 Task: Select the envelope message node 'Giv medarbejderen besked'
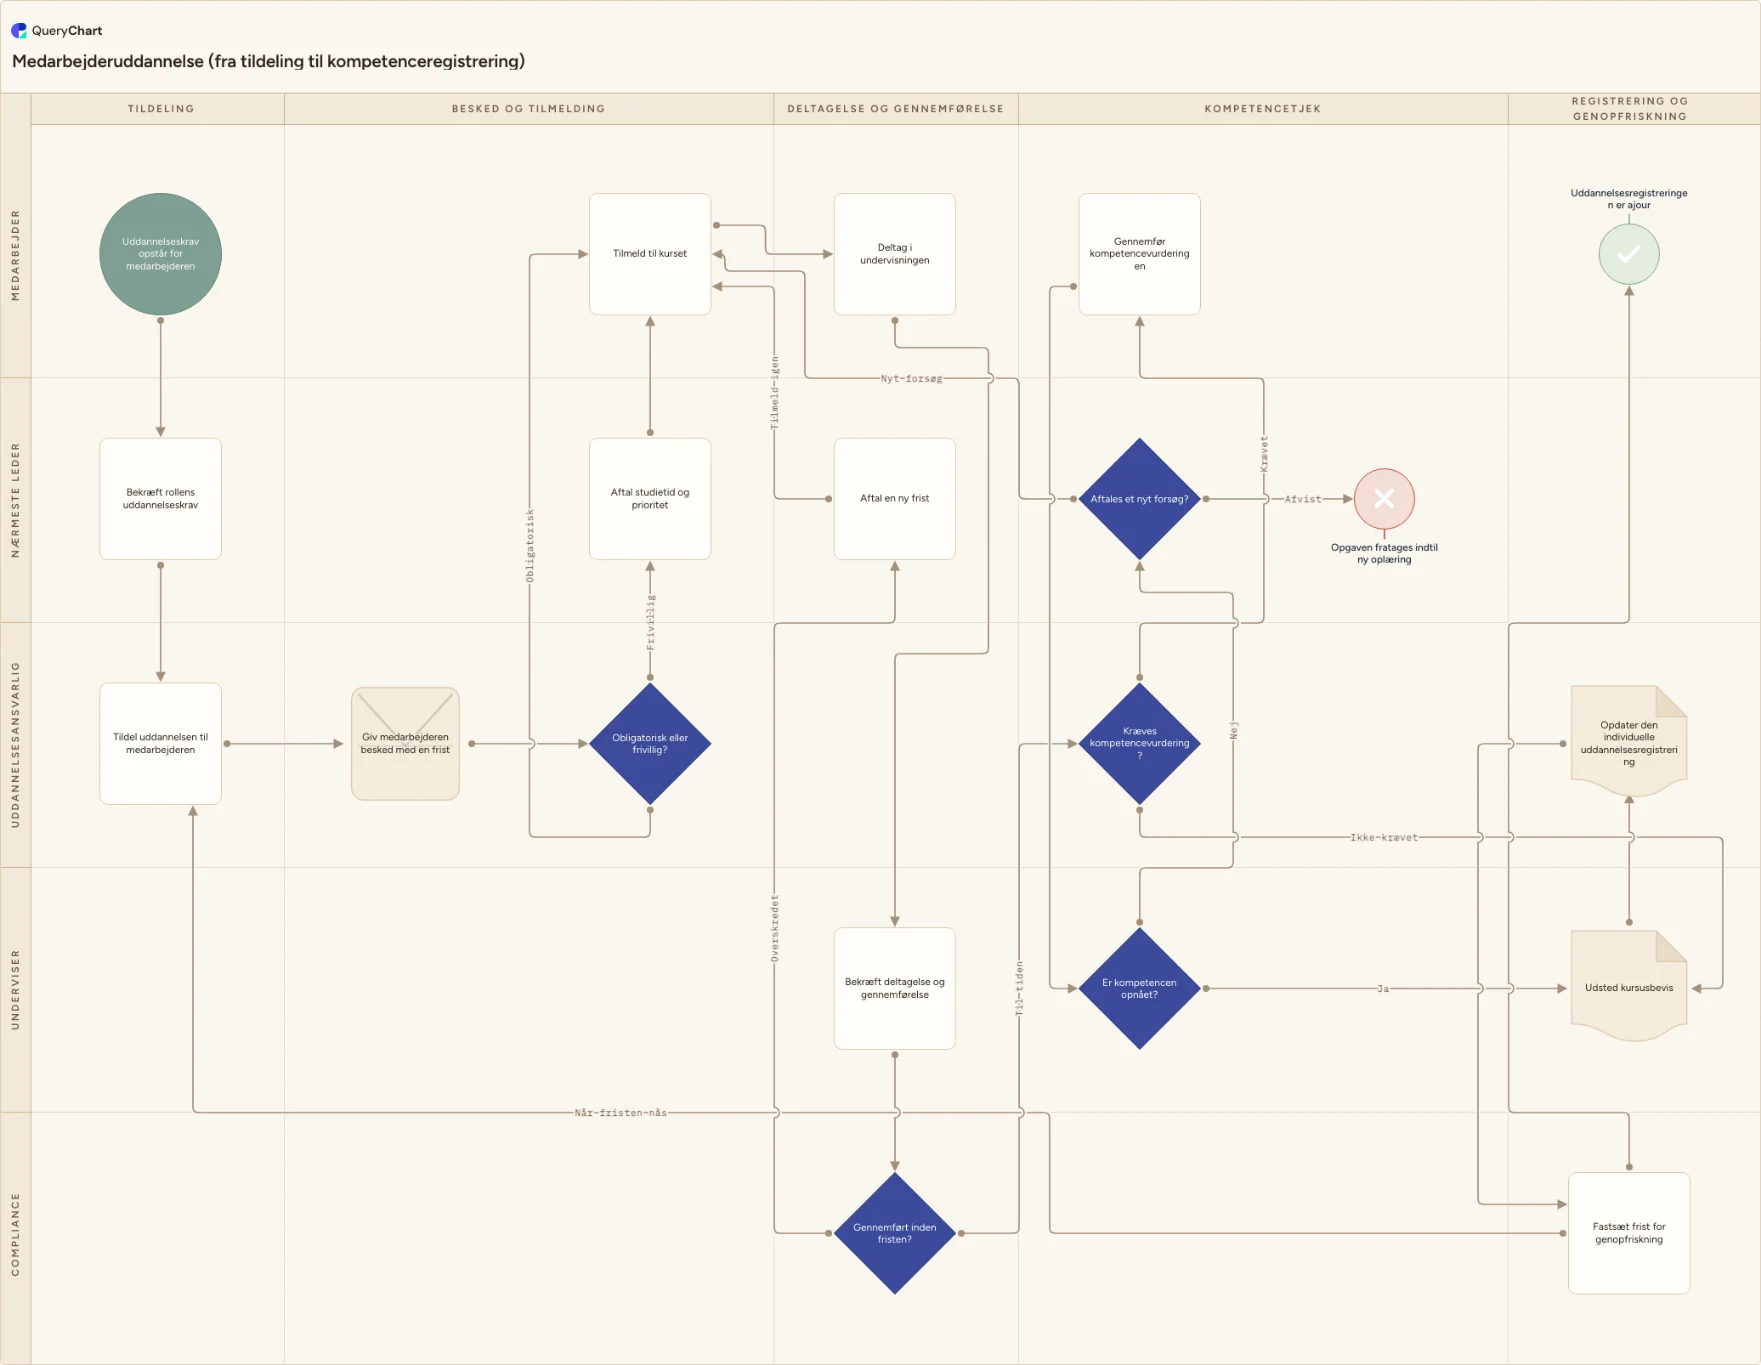[x=405, y=744]
